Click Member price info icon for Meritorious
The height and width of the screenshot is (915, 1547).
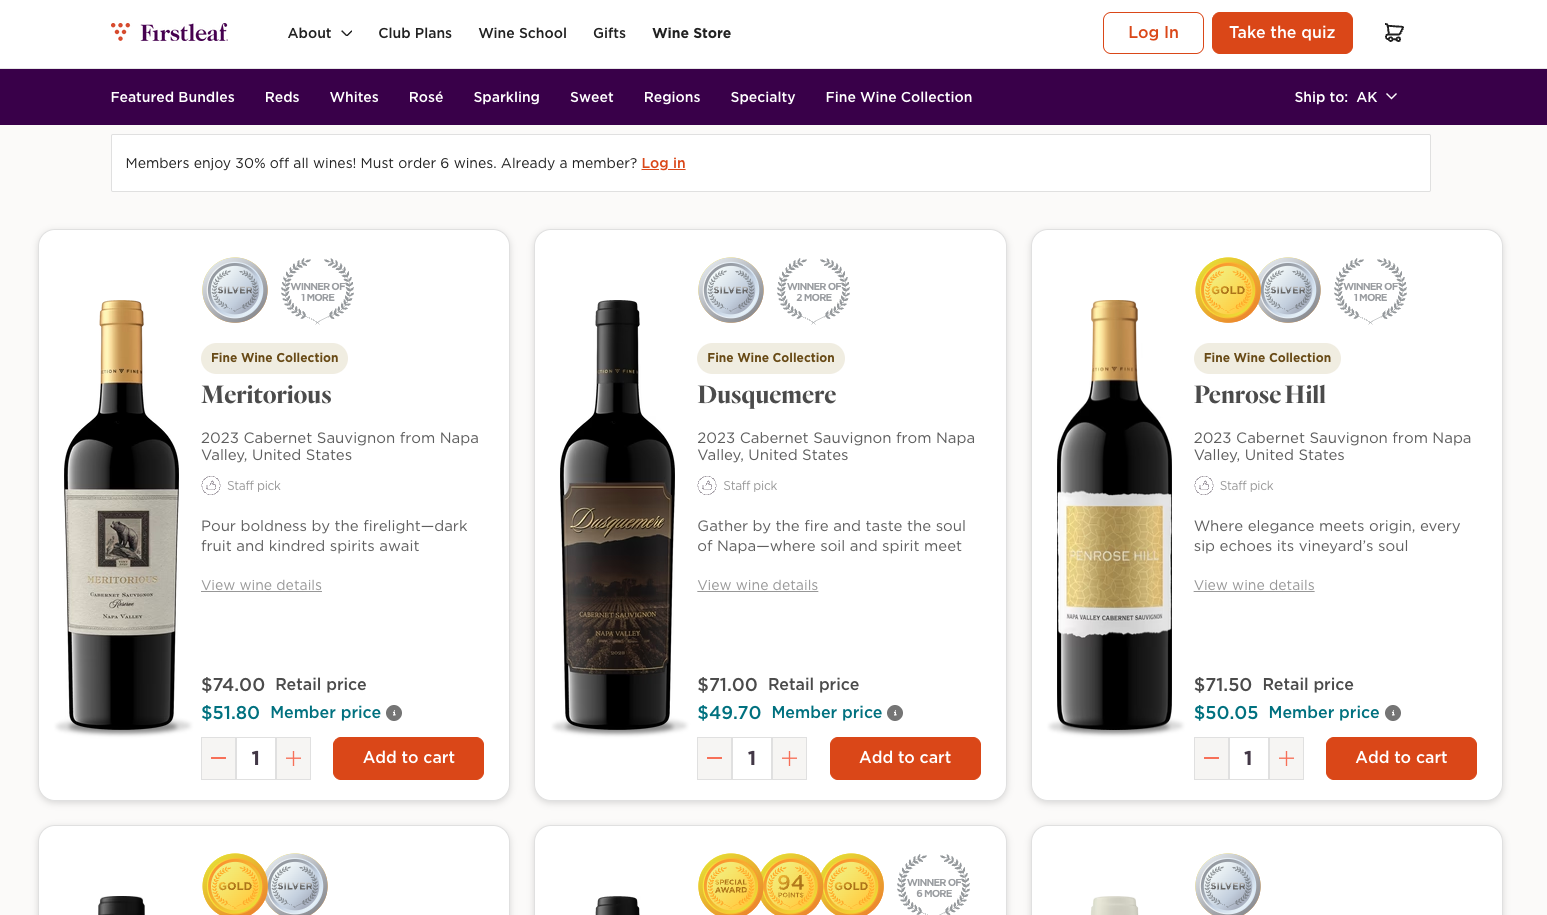tap(394, 713)
